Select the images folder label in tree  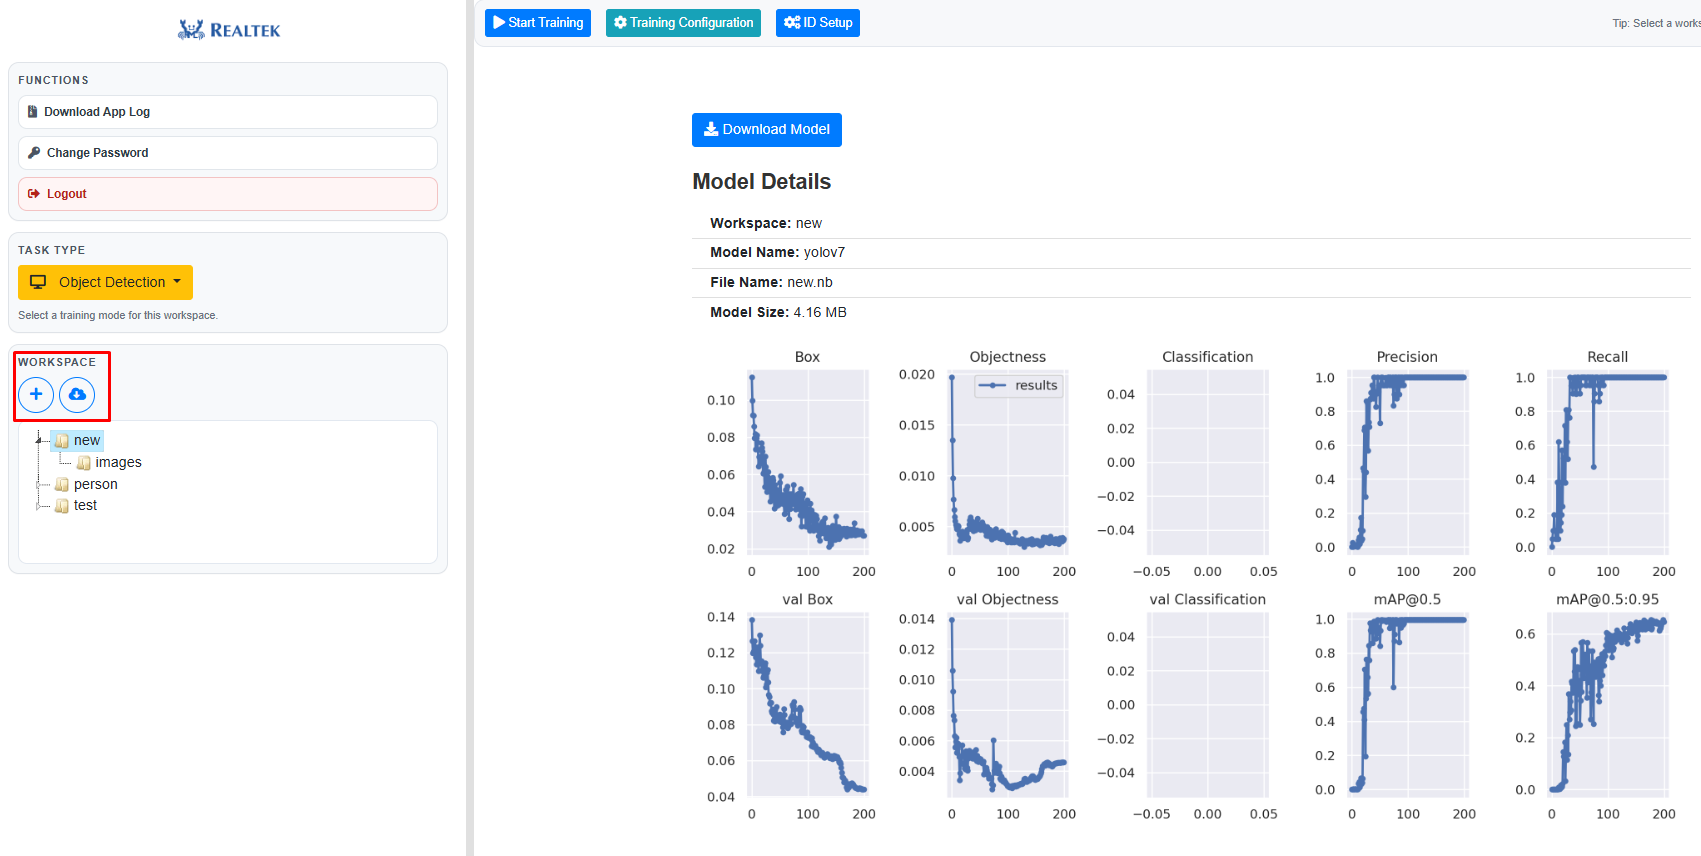click(x=118, y=463)
